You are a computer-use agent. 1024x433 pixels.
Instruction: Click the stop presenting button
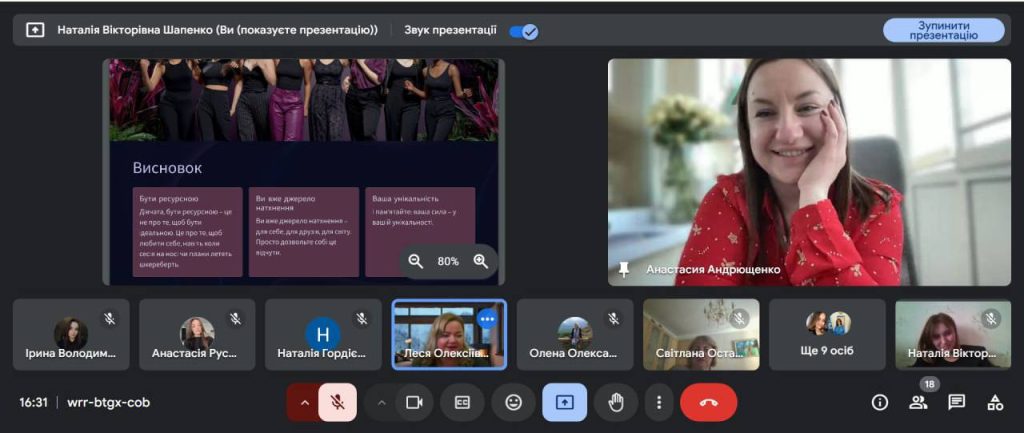(x=943, y=30)
